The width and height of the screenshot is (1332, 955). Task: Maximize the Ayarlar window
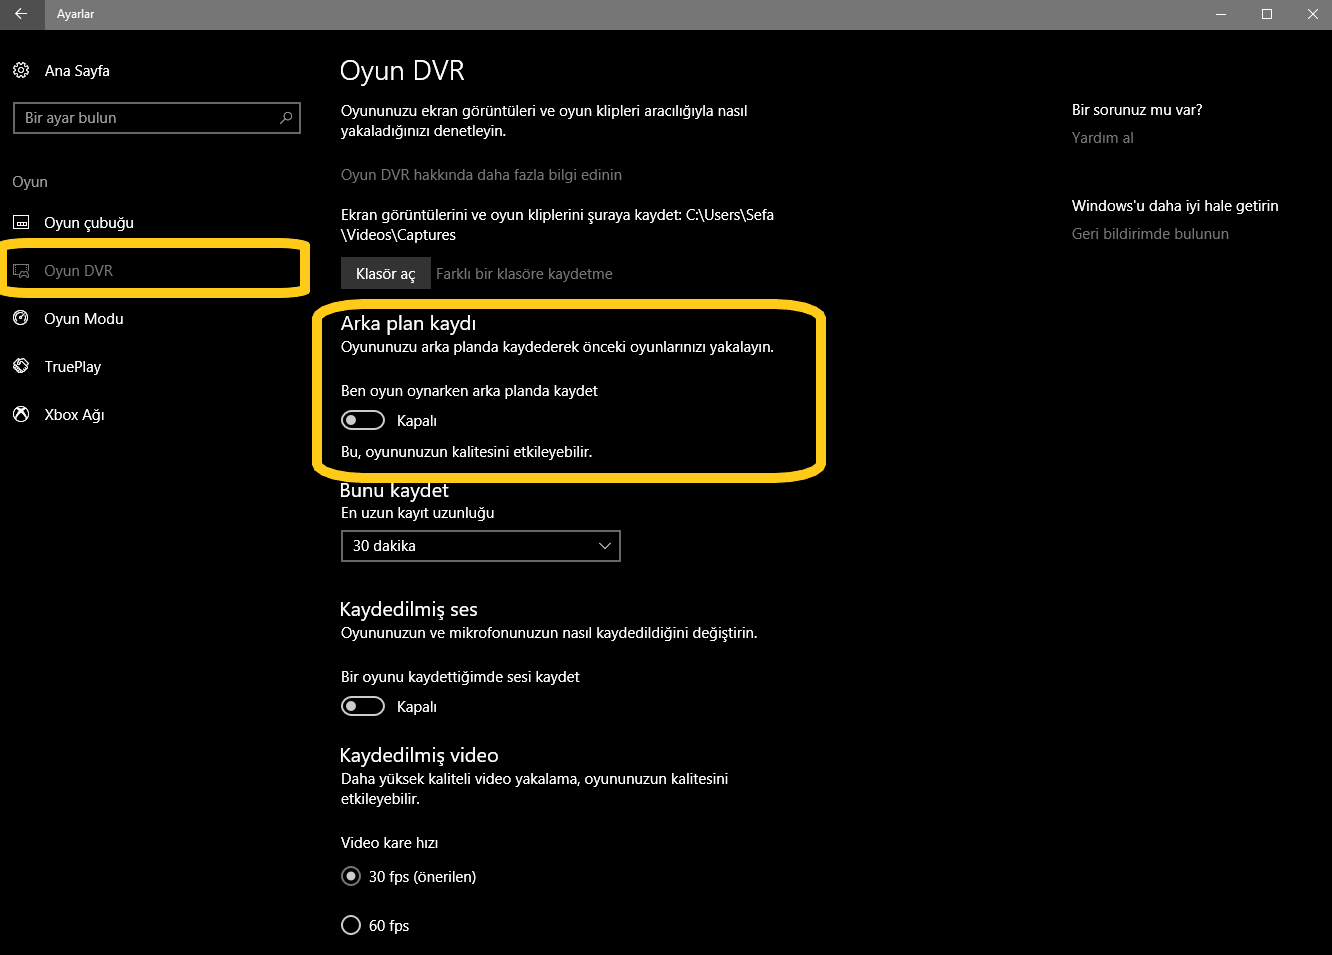1267,14
